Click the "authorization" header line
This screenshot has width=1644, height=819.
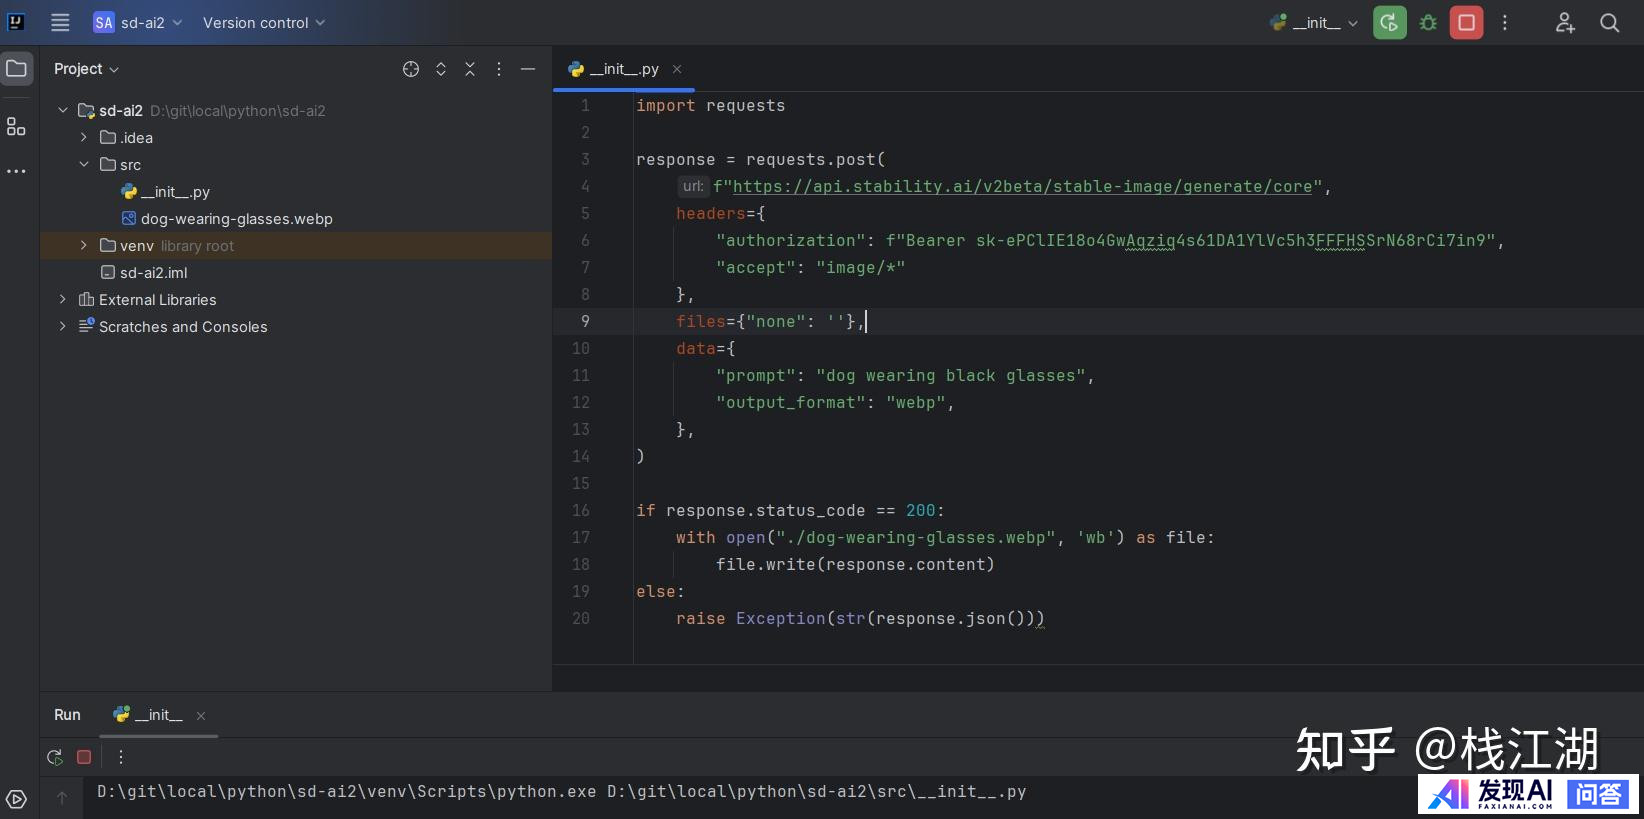click(1110, 240)
